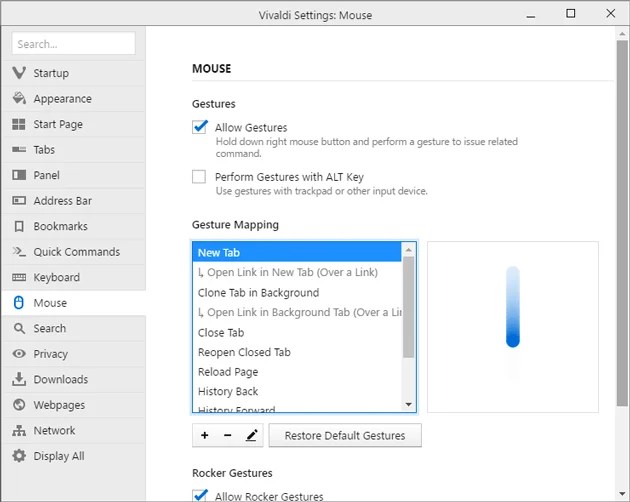Select Open Link in New Tab entry
This screenshot has height=502, width=630.
(297, 272)
